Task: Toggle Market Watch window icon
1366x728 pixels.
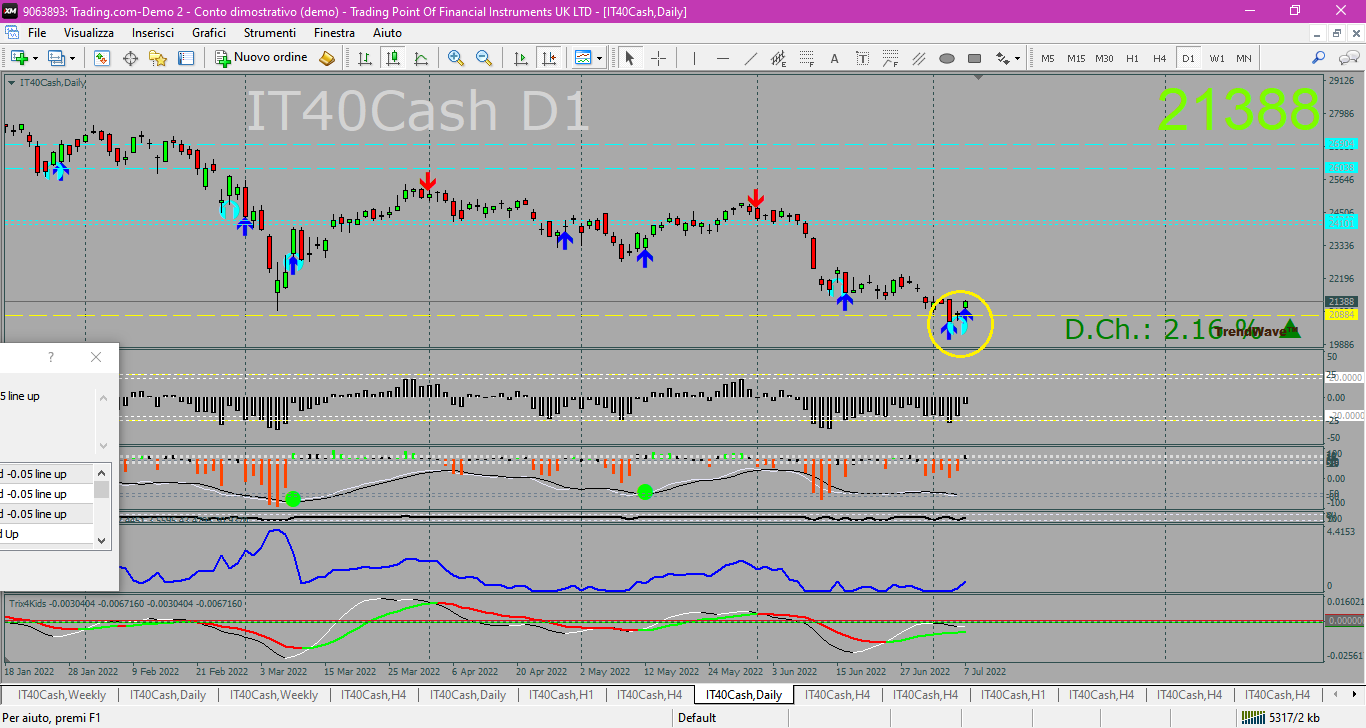Action: 102,58
